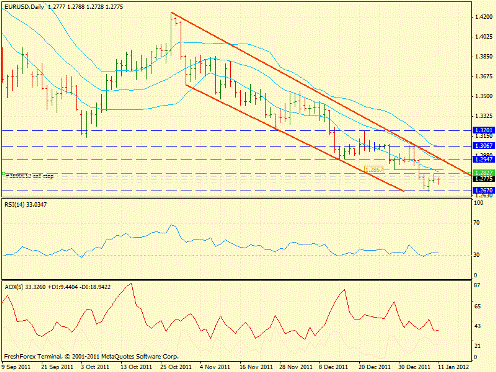This screenshot has height=372, width=496.
Task: Click the sell stop order label
Action: [29, 176]
